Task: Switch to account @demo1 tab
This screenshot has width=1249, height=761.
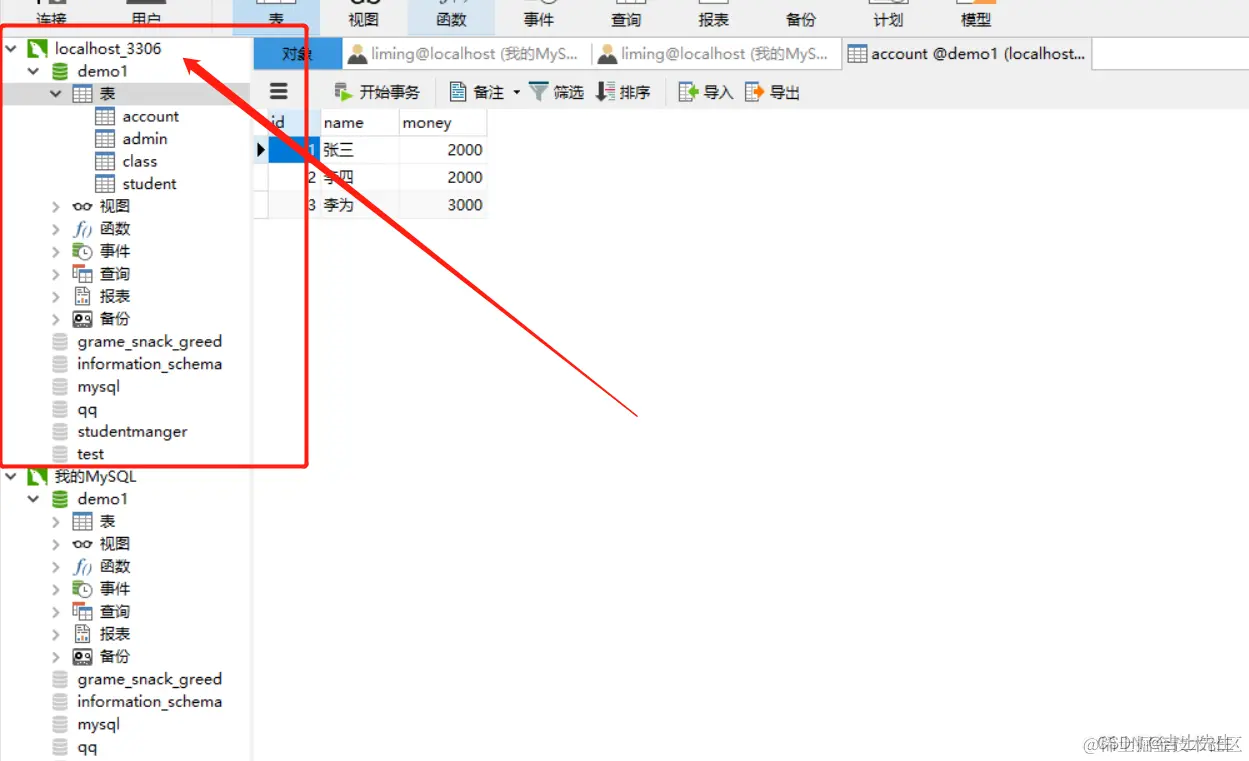Action: pos(967,54)
